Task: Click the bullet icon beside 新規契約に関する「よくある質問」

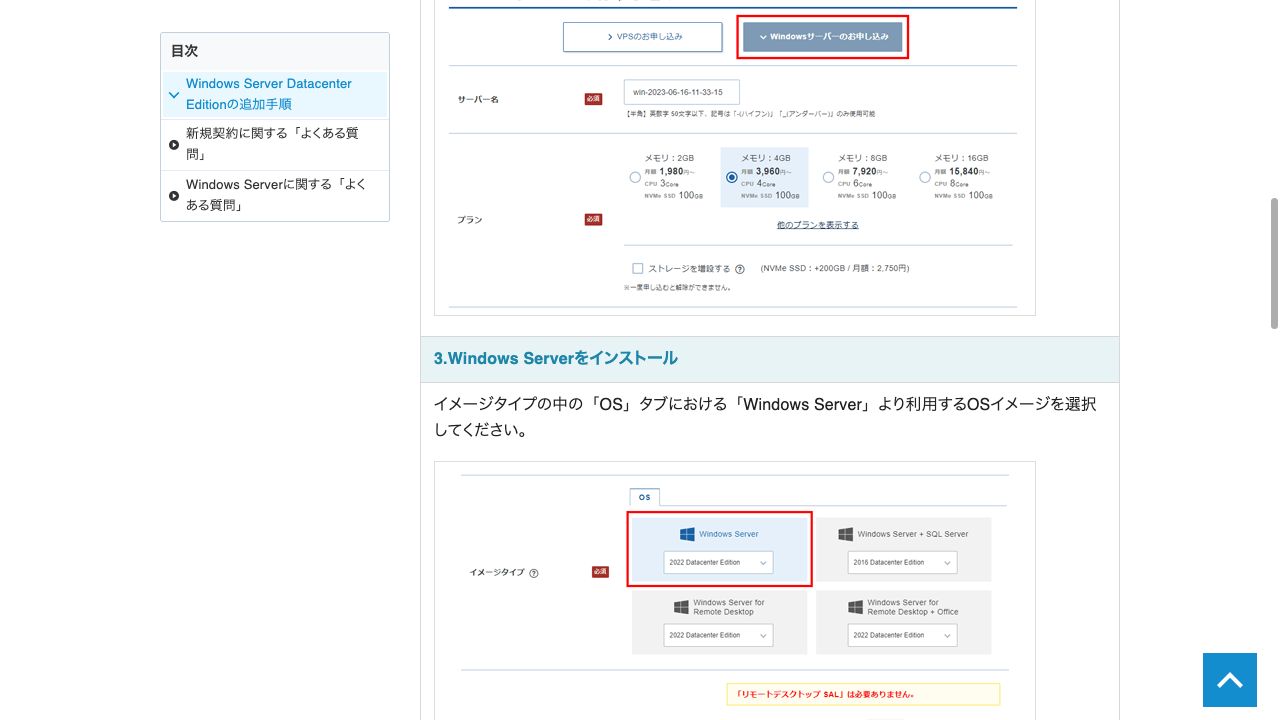Action: tap(174, 145)
